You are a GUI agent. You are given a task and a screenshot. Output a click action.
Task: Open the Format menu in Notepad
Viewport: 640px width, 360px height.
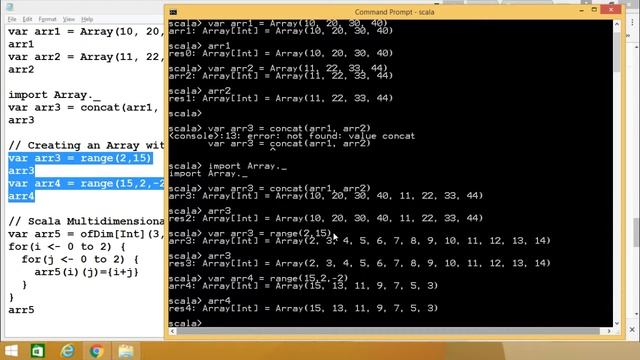pos(47,19)
